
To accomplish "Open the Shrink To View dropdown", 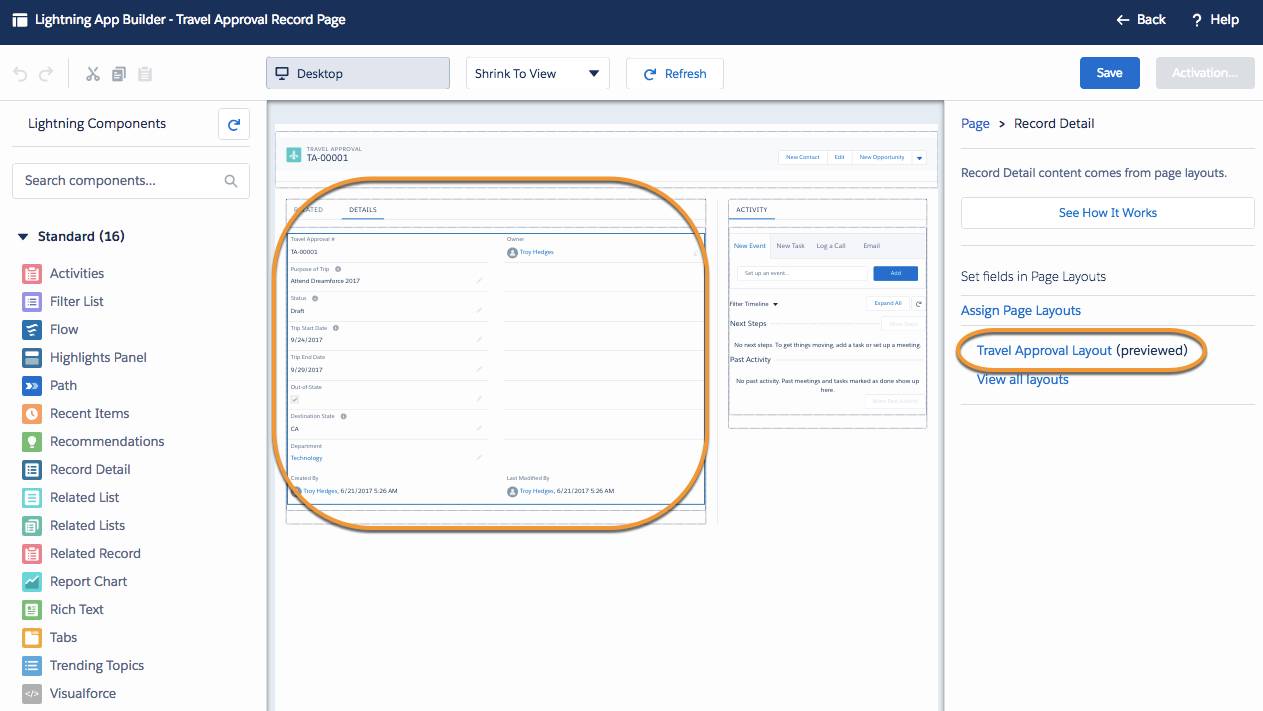I will (538, 73).
